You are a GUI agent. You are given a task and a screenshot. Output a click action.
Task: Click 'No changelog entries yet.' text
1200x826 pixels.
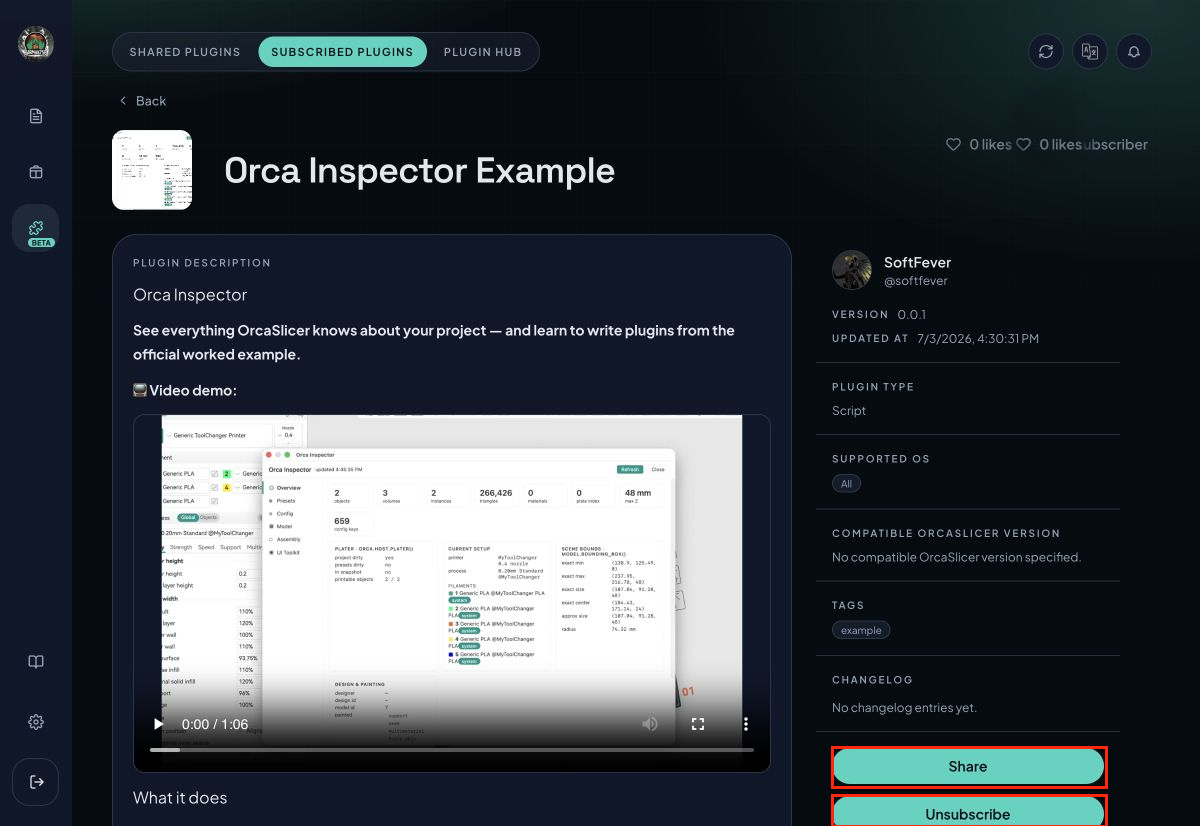click(x=904, y=707)
